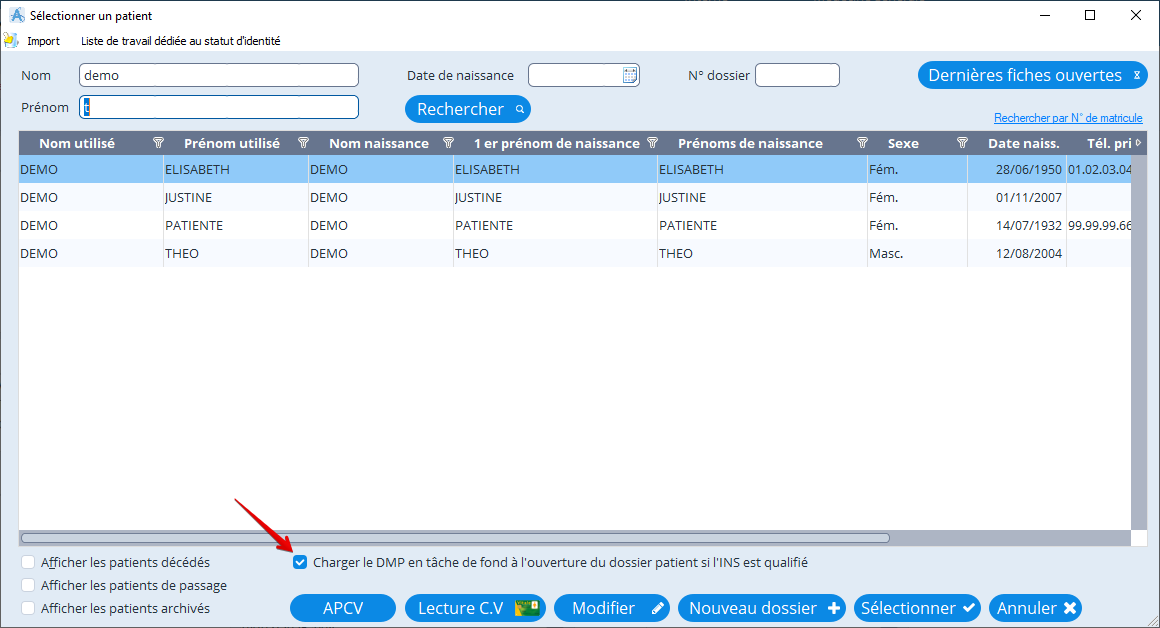Click filter icon on 1er prénom de naissance

pos(653,143)
